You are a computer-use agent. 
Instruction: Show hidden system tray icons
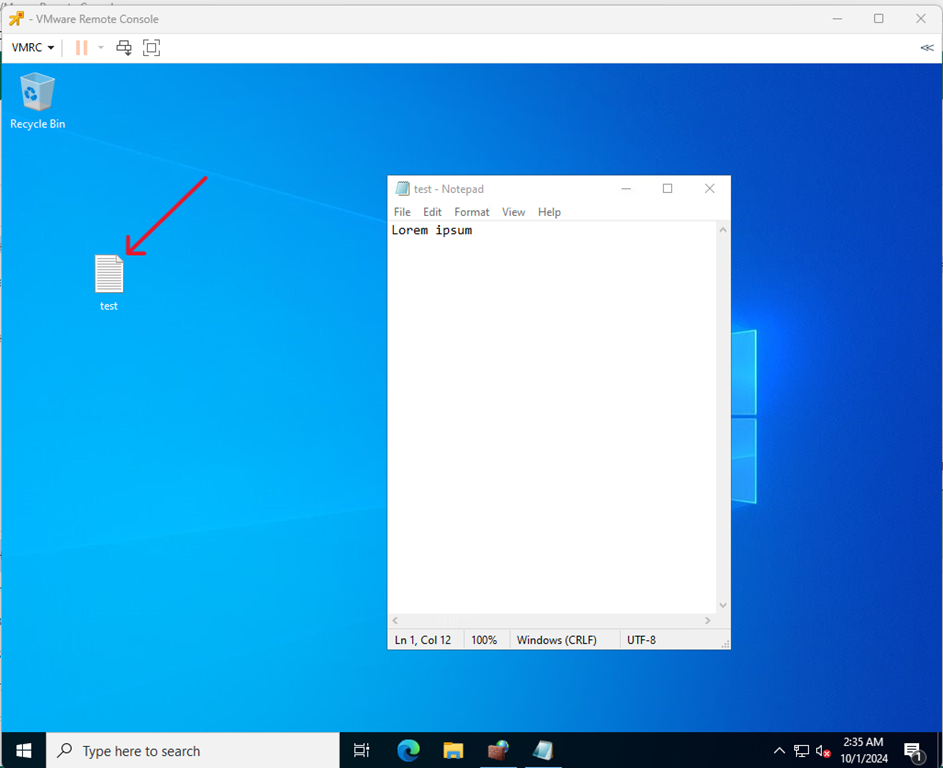[x=779, y=750]
